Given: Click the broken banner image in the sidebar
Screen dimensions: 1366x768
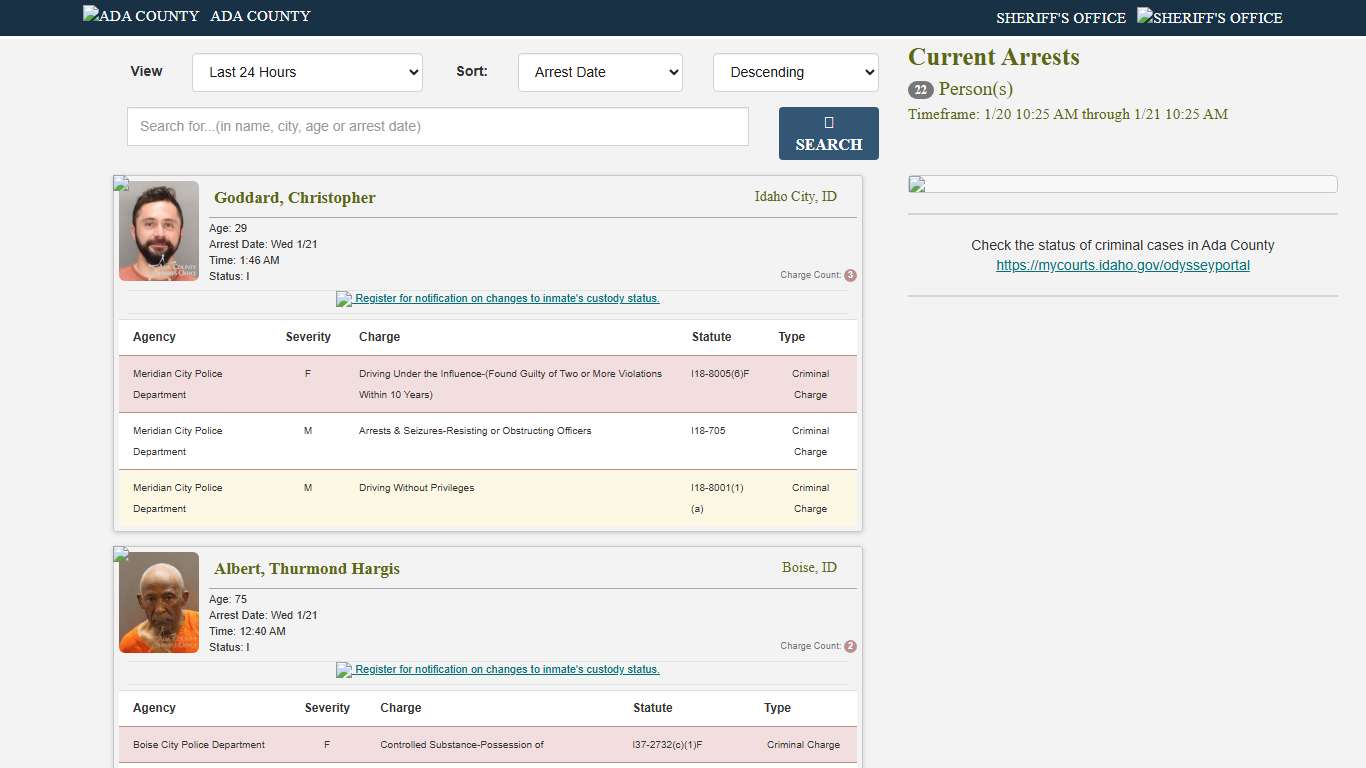Looking at the screenshot, I should click(1122, 184).
